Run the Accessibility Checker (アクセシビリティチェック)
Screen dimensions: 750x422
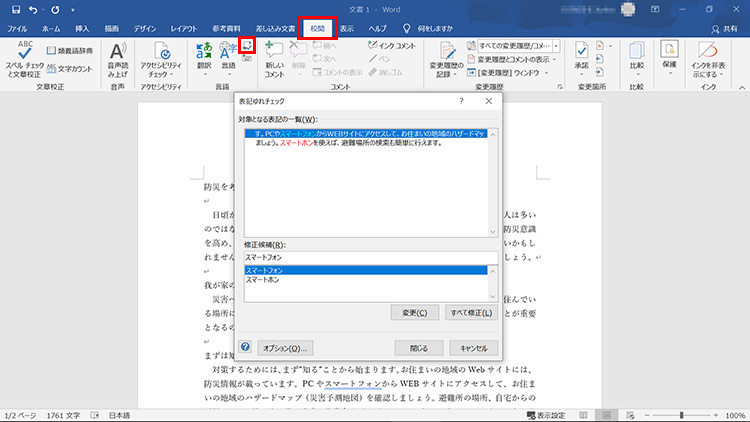pyautogui.click(x=161, y=60)
